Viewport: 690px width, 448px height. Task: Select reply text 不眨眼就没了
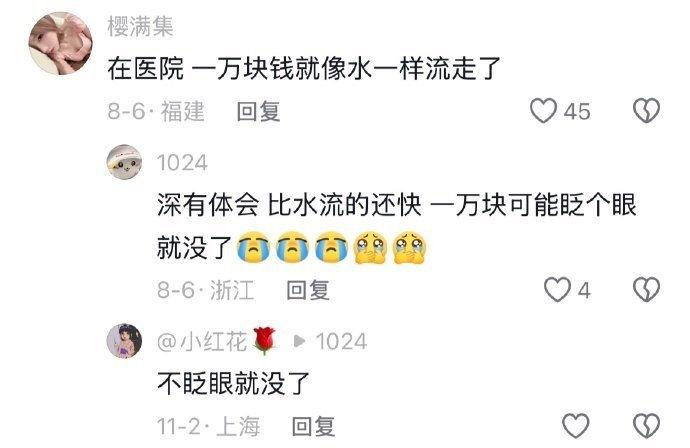pyautogui.click(x=234, y=383)
